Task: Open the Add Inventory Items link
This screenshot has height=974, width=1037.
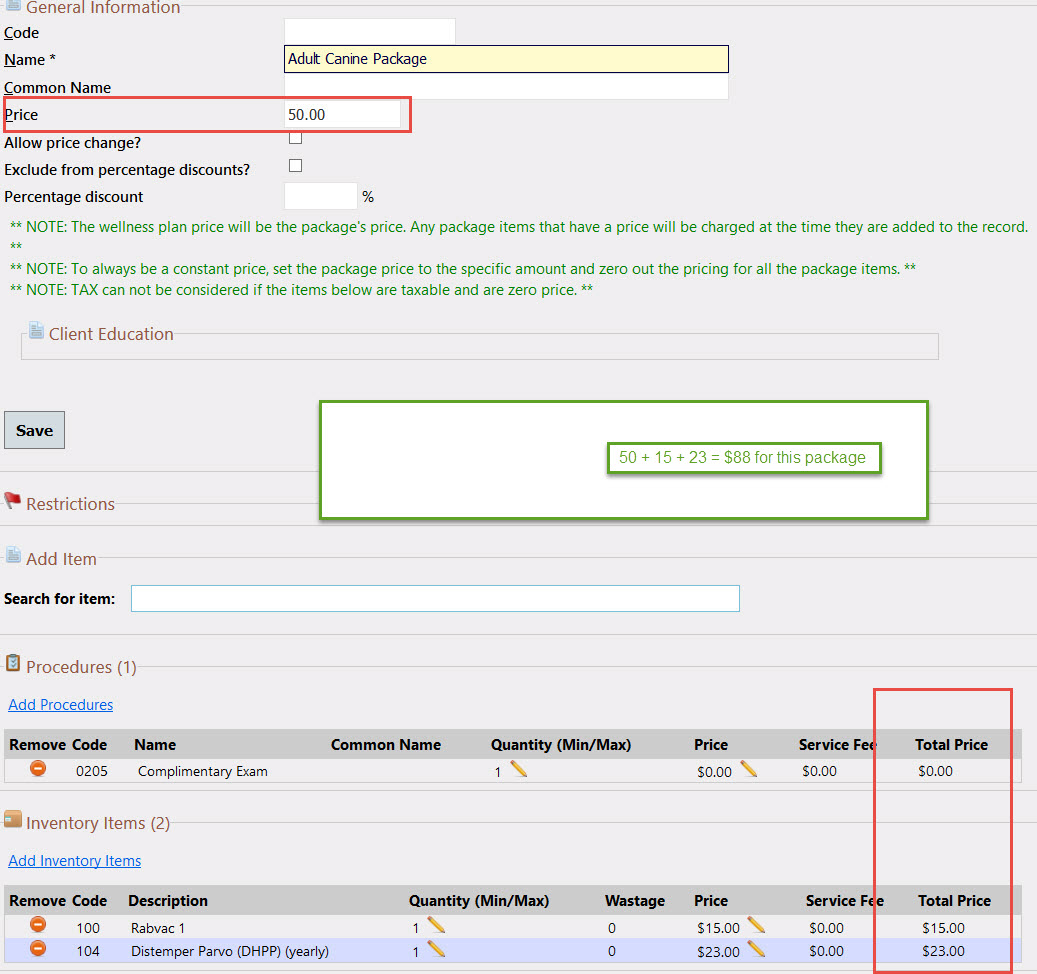Action: tap(75, 861)
